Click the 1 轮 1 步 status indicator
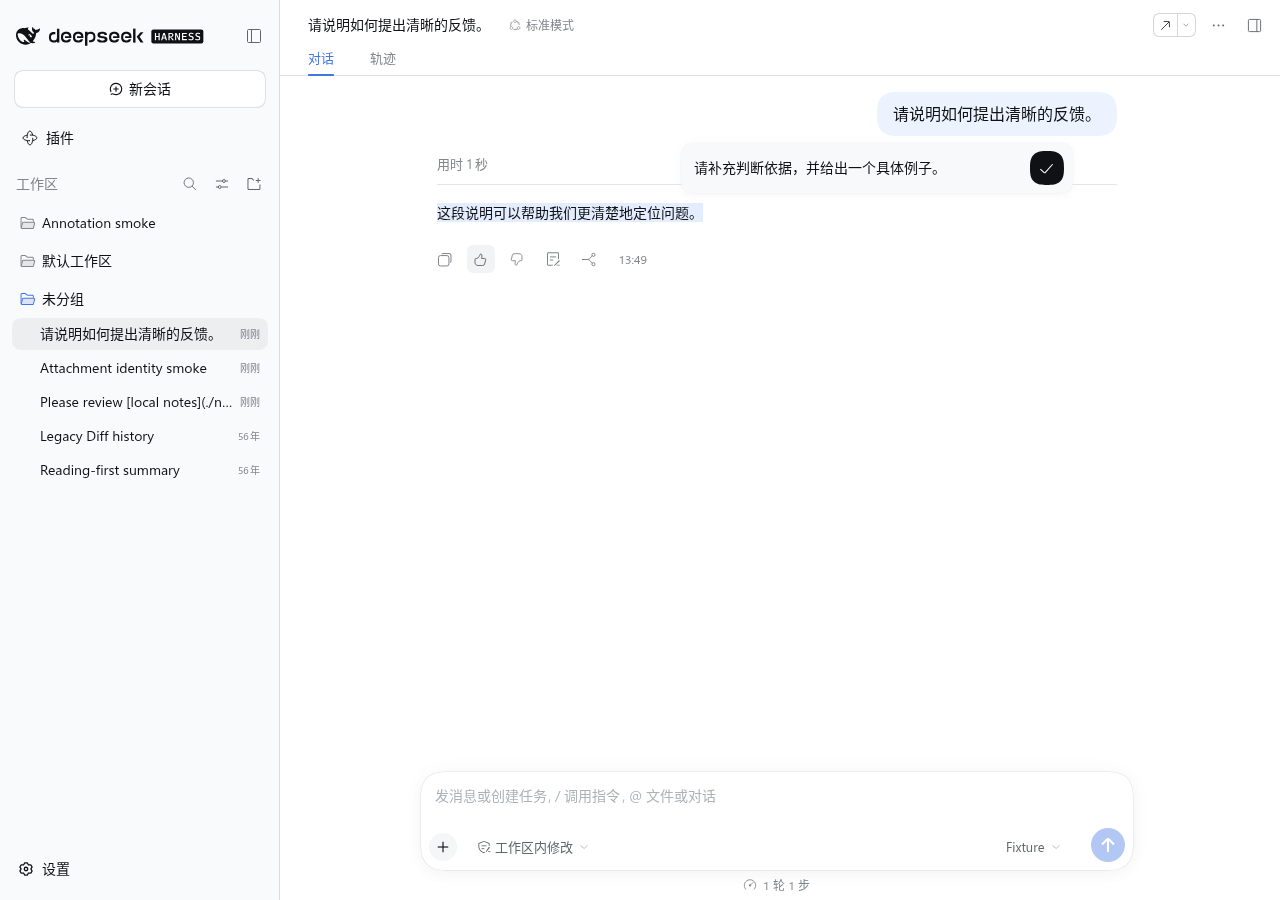1280x900 pixels. click(777, 885)
